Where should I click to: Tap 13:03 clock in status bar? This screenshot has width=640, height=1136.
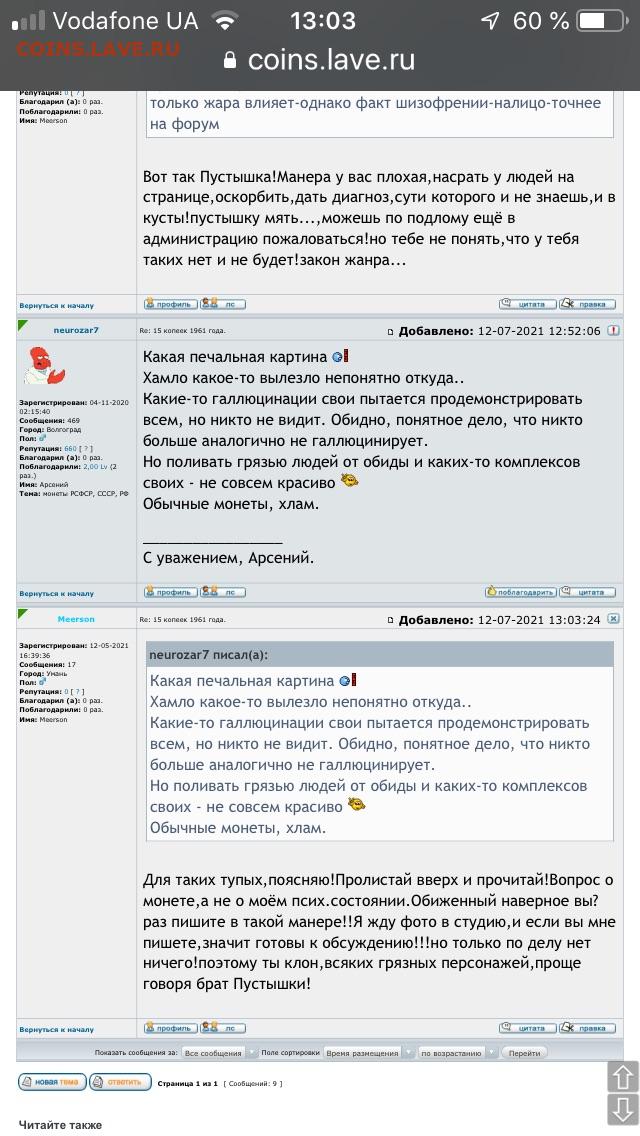coord(323,21)
